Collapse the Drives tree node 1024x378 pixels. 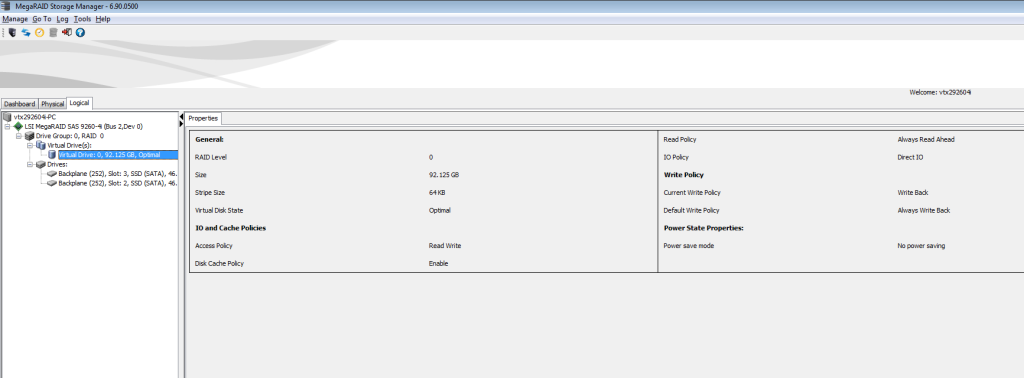pos(30,165)
